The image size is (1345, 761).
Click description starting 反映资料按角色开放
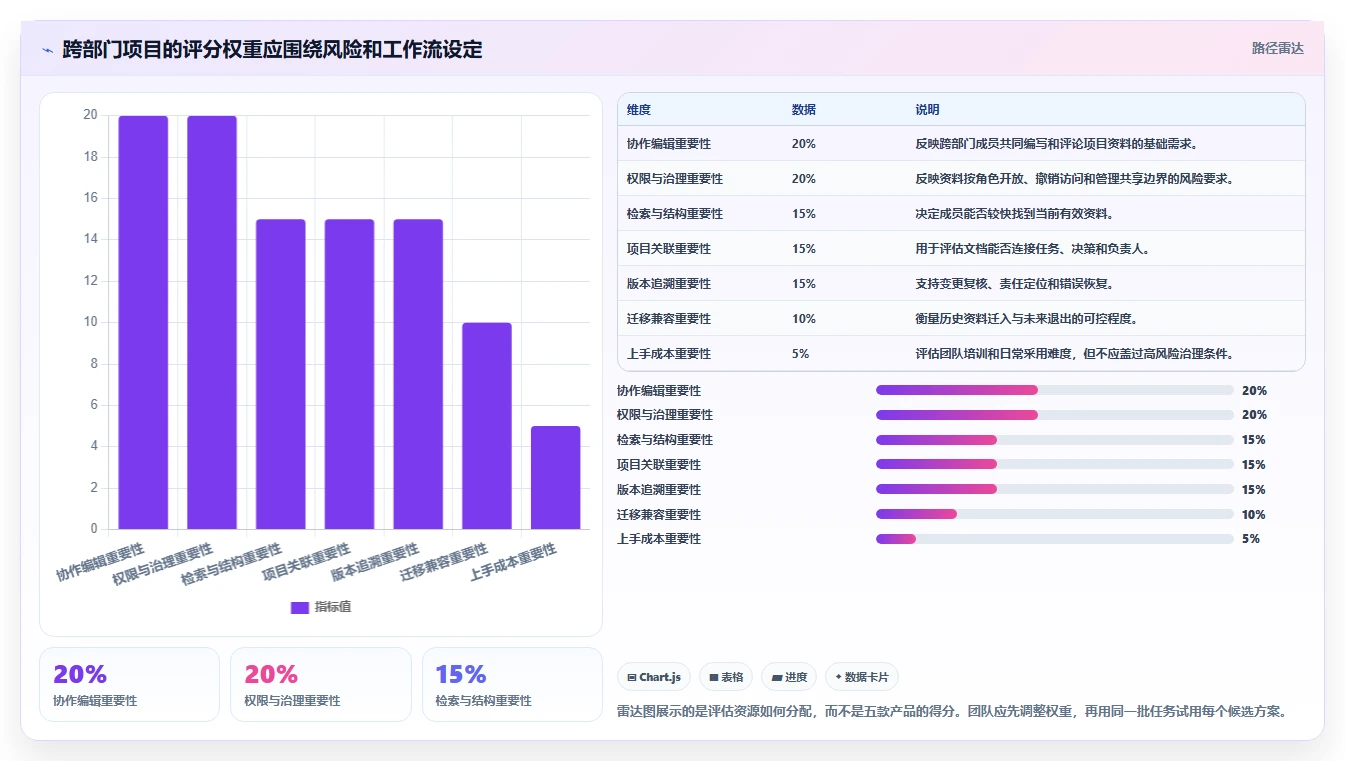(x=1075, y=179)
